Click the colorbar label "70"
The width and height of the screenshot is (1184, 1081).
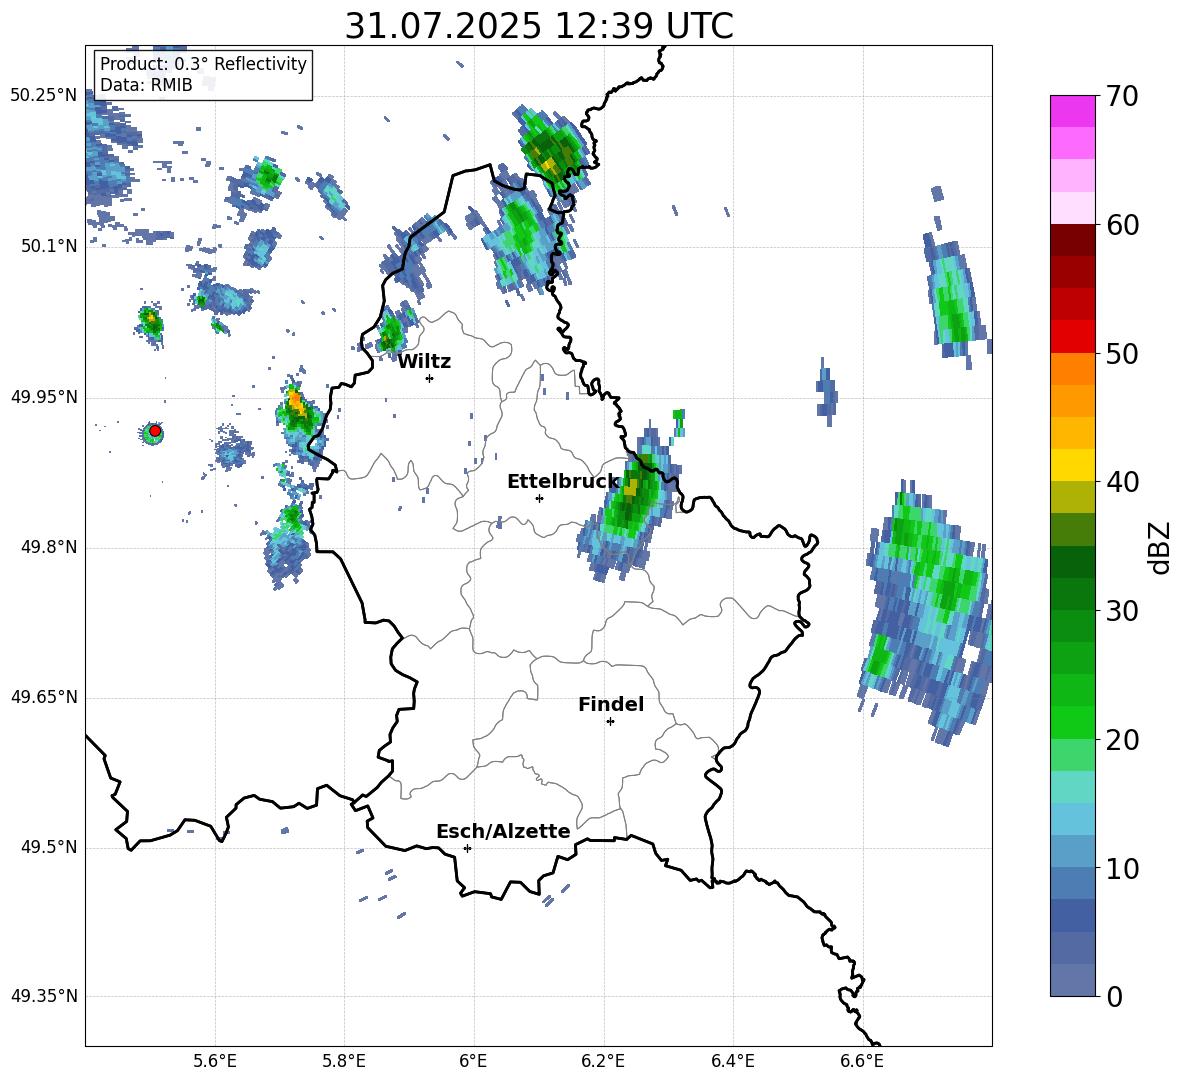[1122, 97]
